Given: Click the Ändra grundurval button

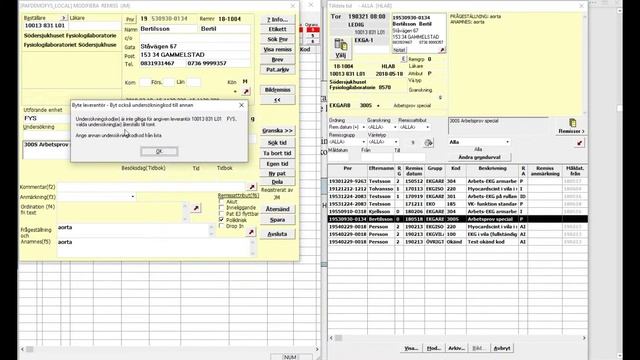Looking at the screenshot, I should (x=479, y=157).
